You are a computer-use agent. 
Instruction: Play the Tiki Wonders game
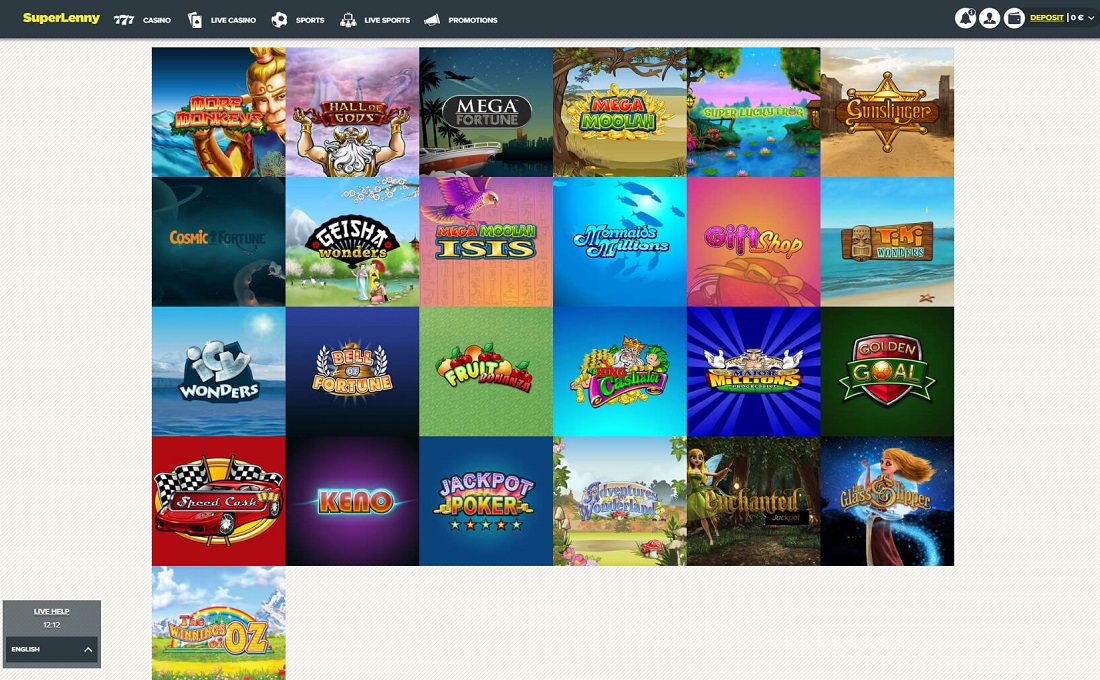click(887, 242)
